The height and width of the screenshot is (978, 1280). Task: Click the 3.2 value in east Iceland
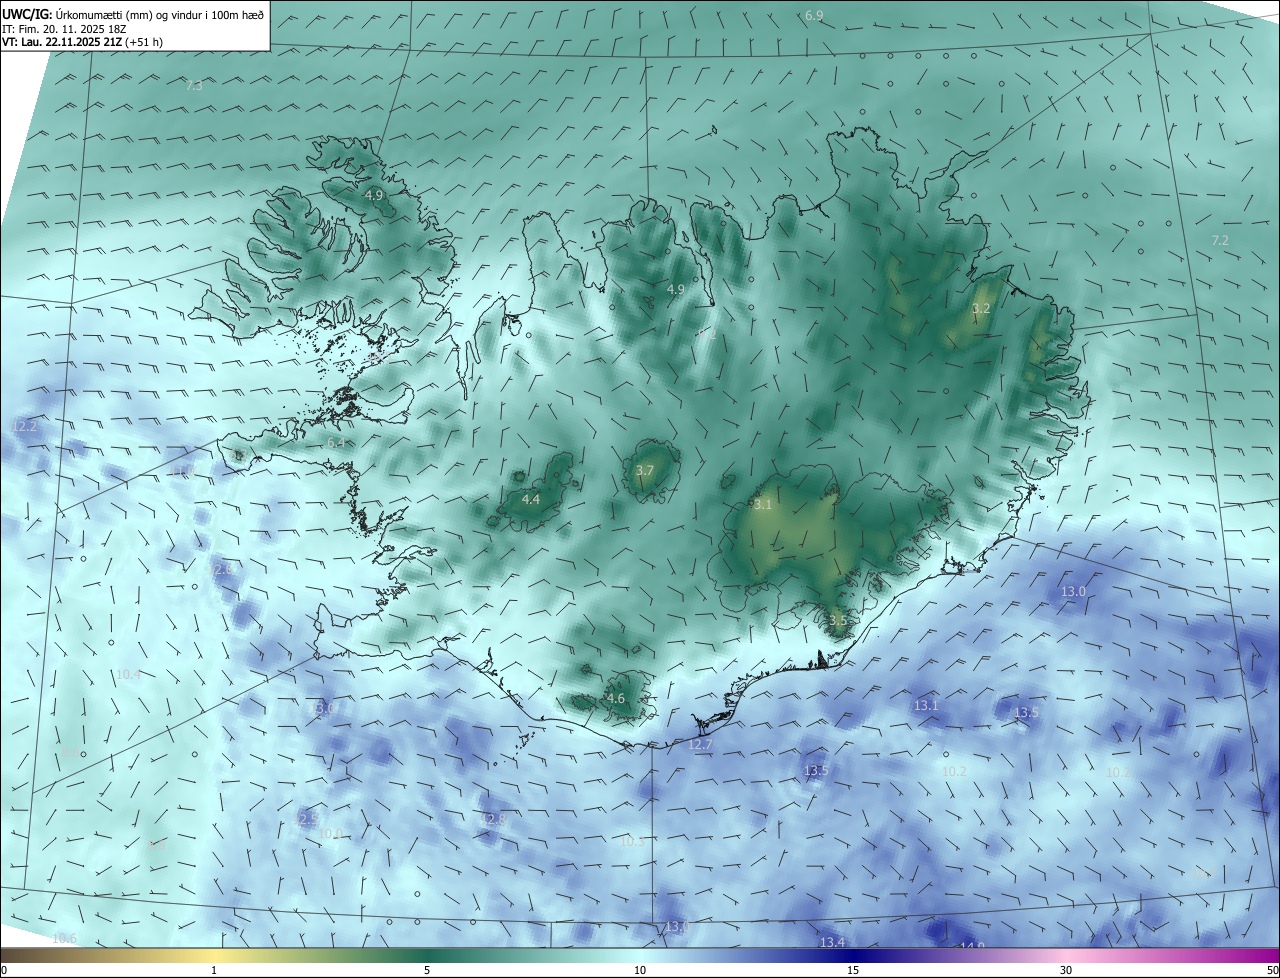tap(981, 309)
